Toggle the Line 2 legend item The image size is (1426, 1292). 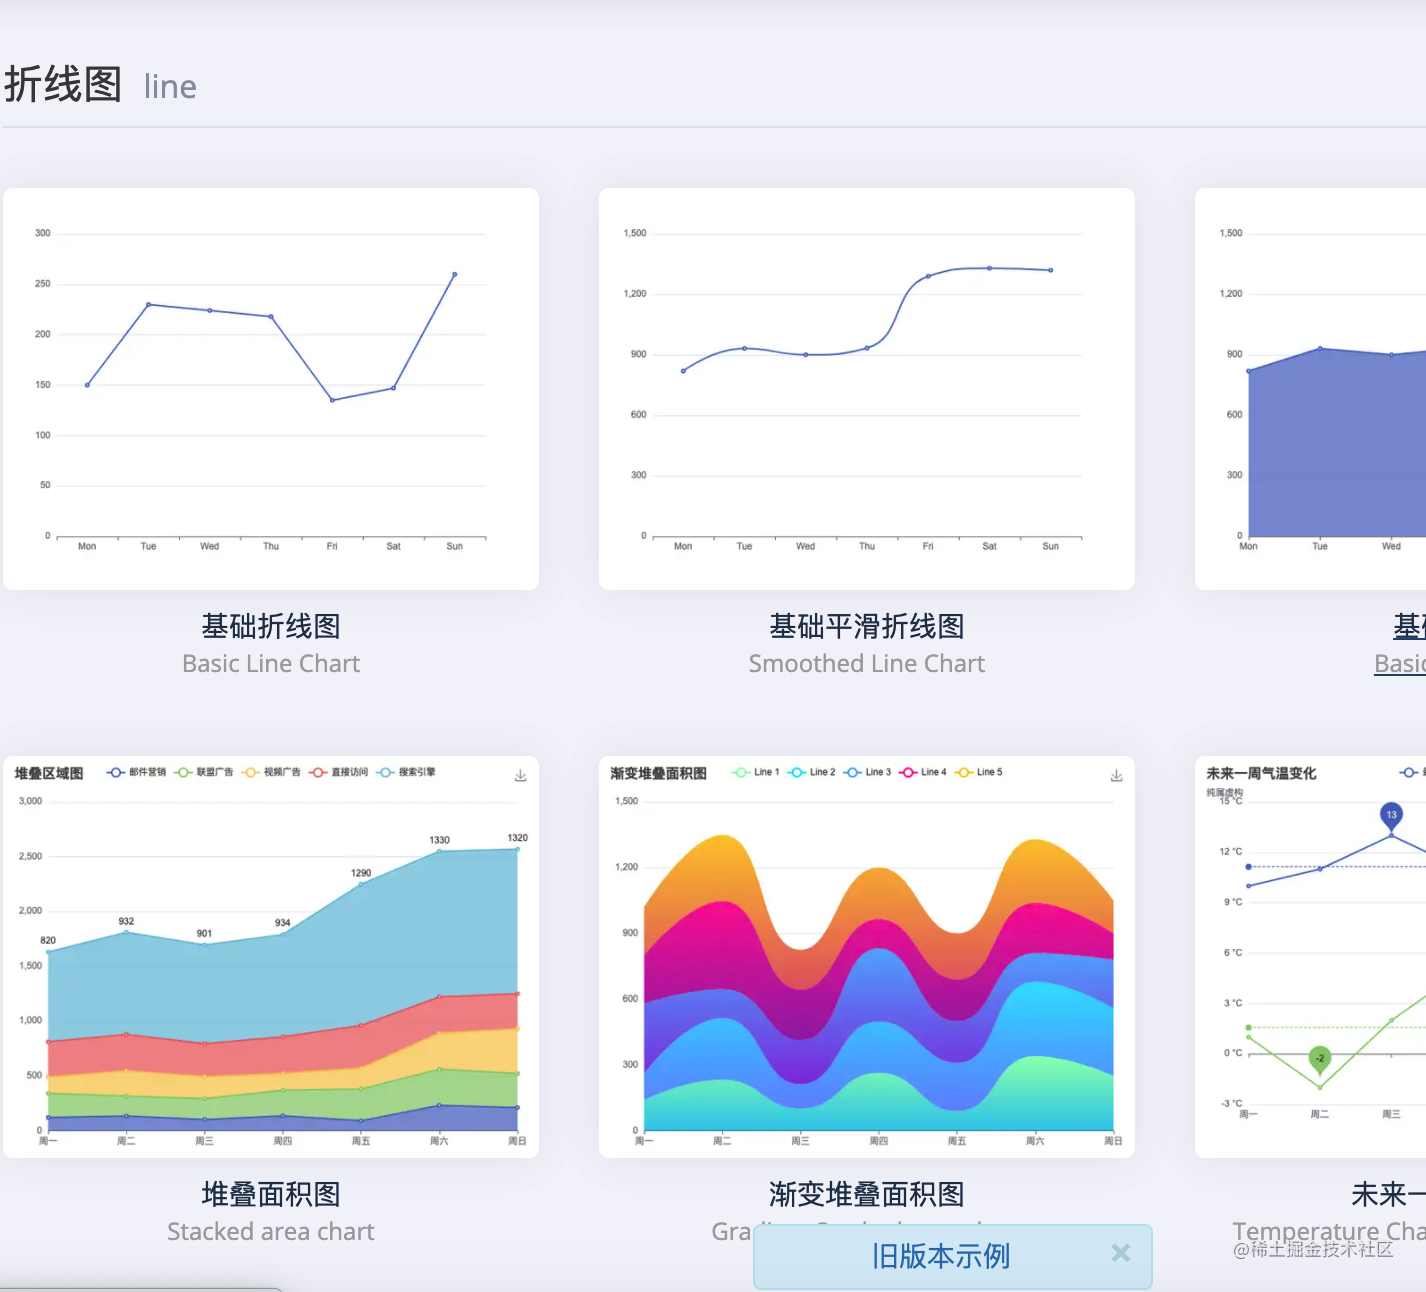click(x=812, y=772)
